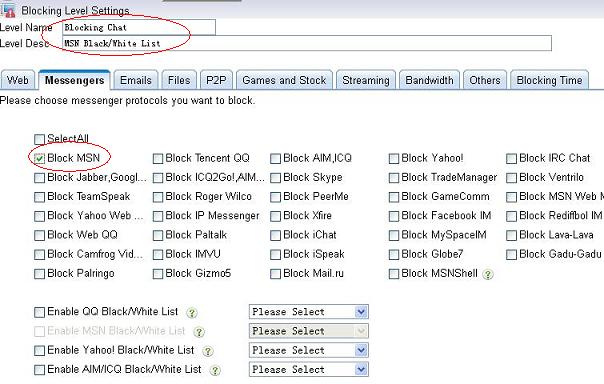Image resolution: width=604 pixels, height=384 pixels.
Task: Enable Block Xfire checkbox
Action: point(275,216)
